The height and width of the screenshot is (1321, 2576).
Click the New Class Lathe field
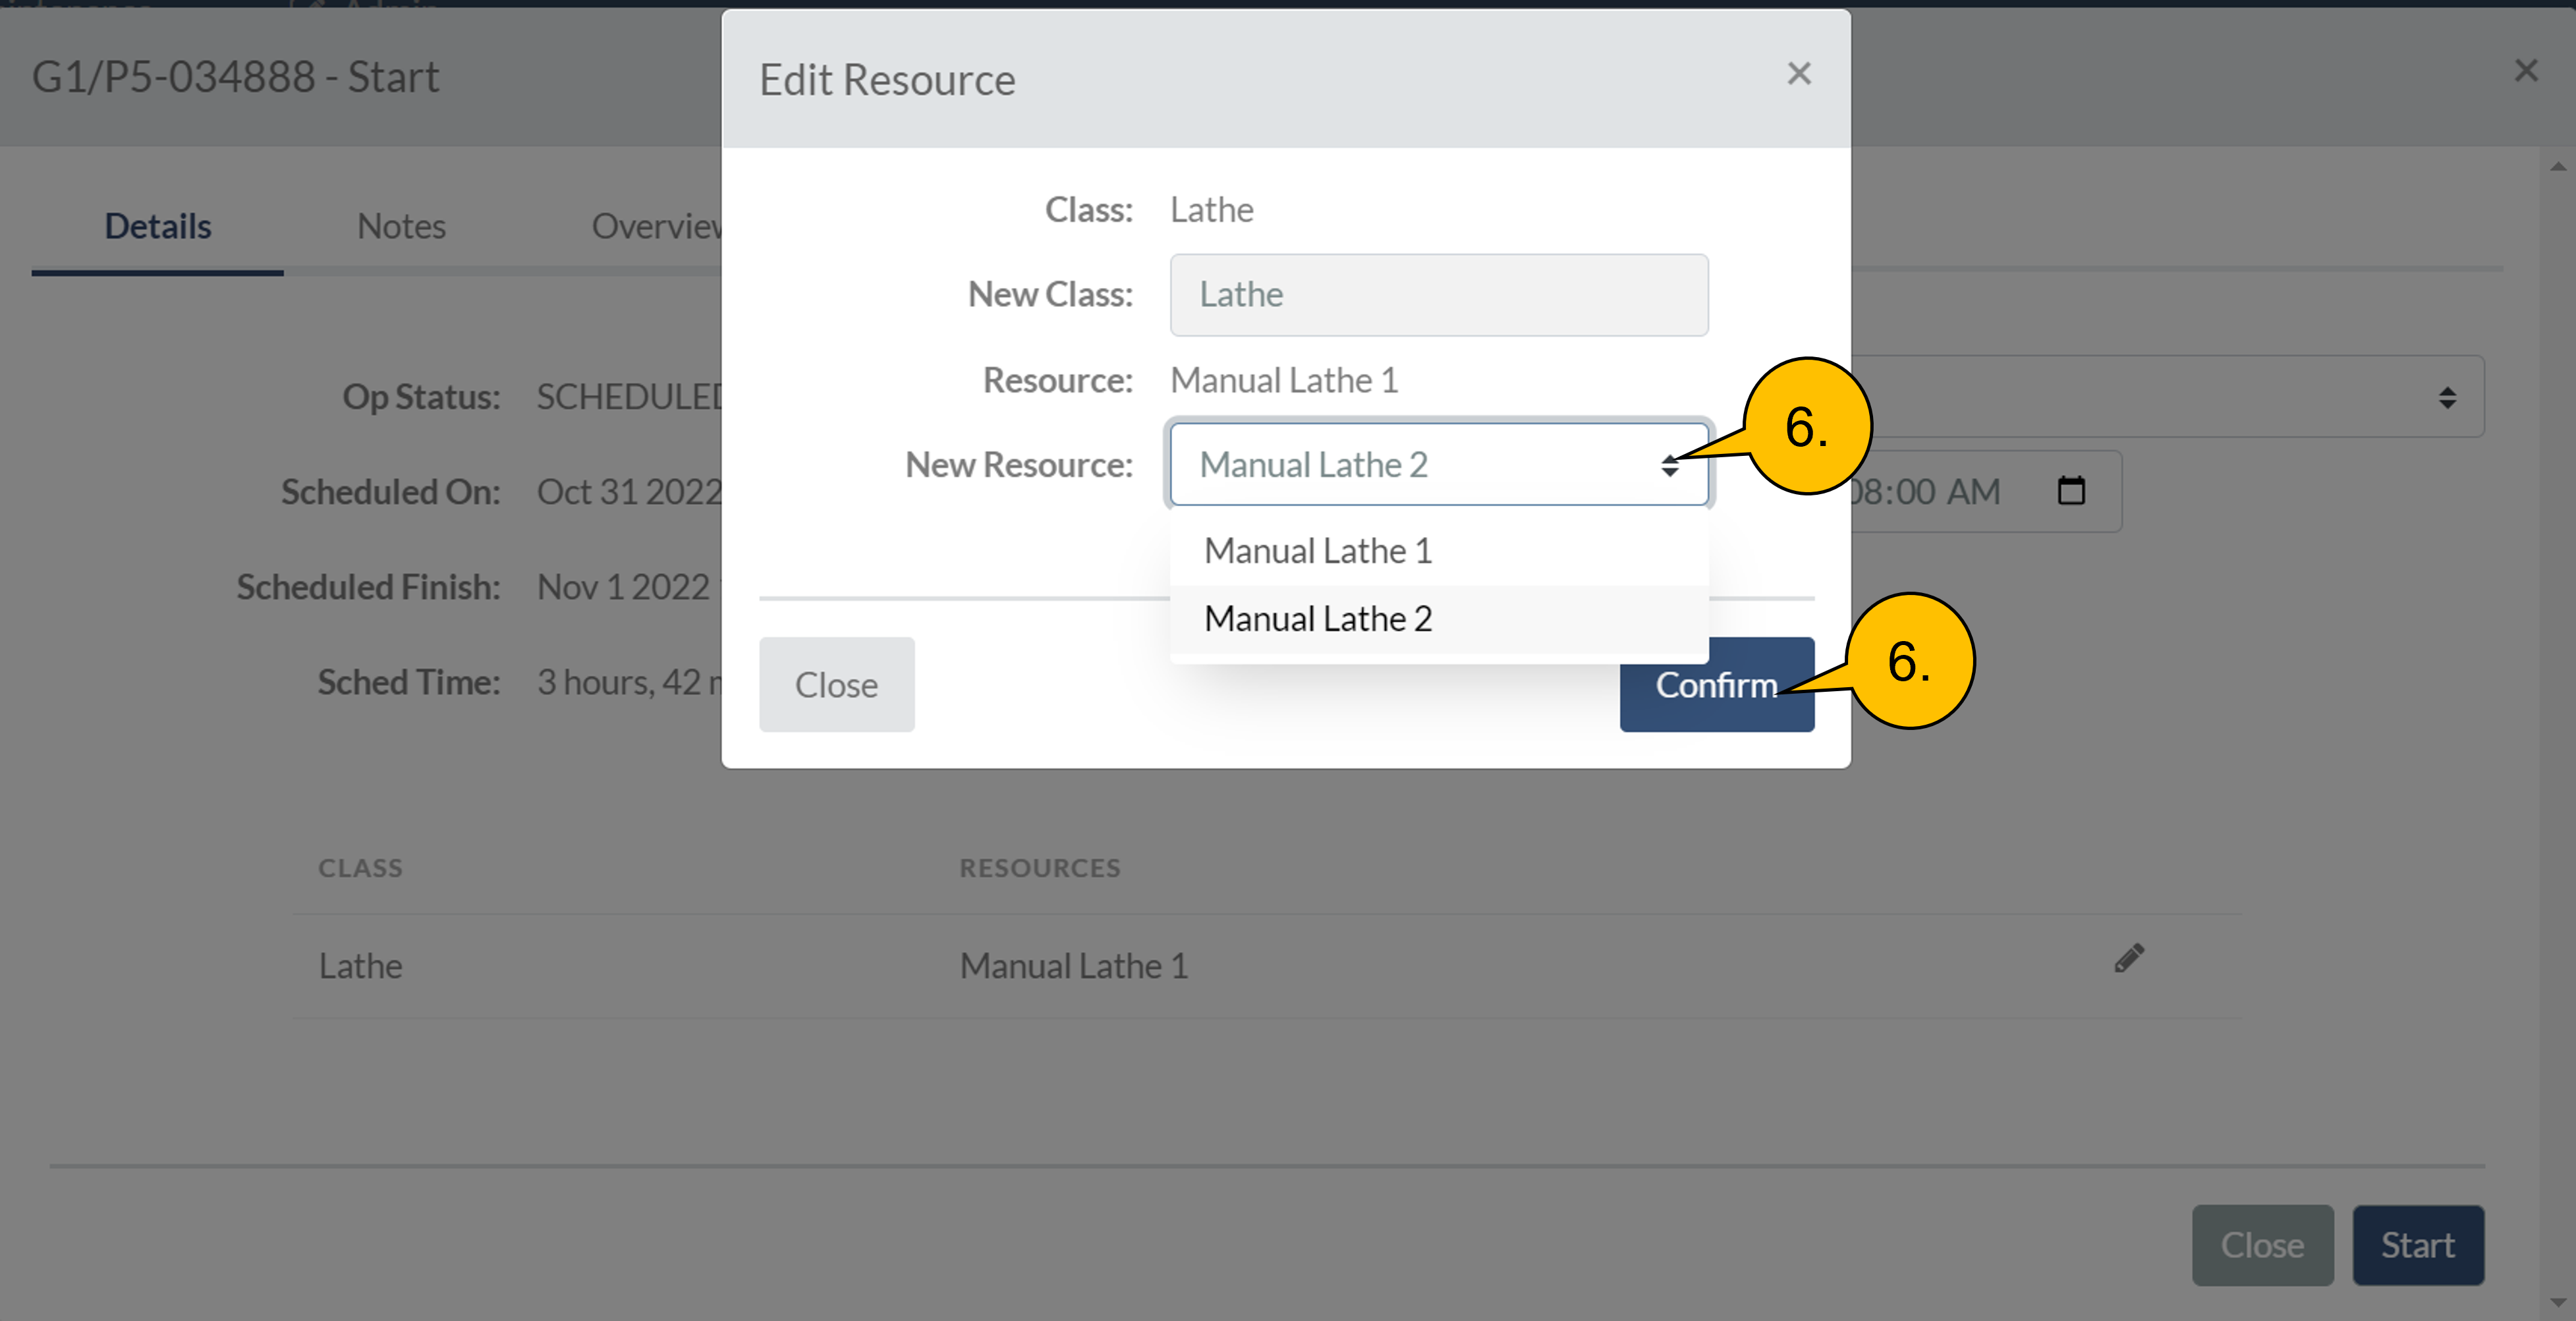click(1438, 295)
